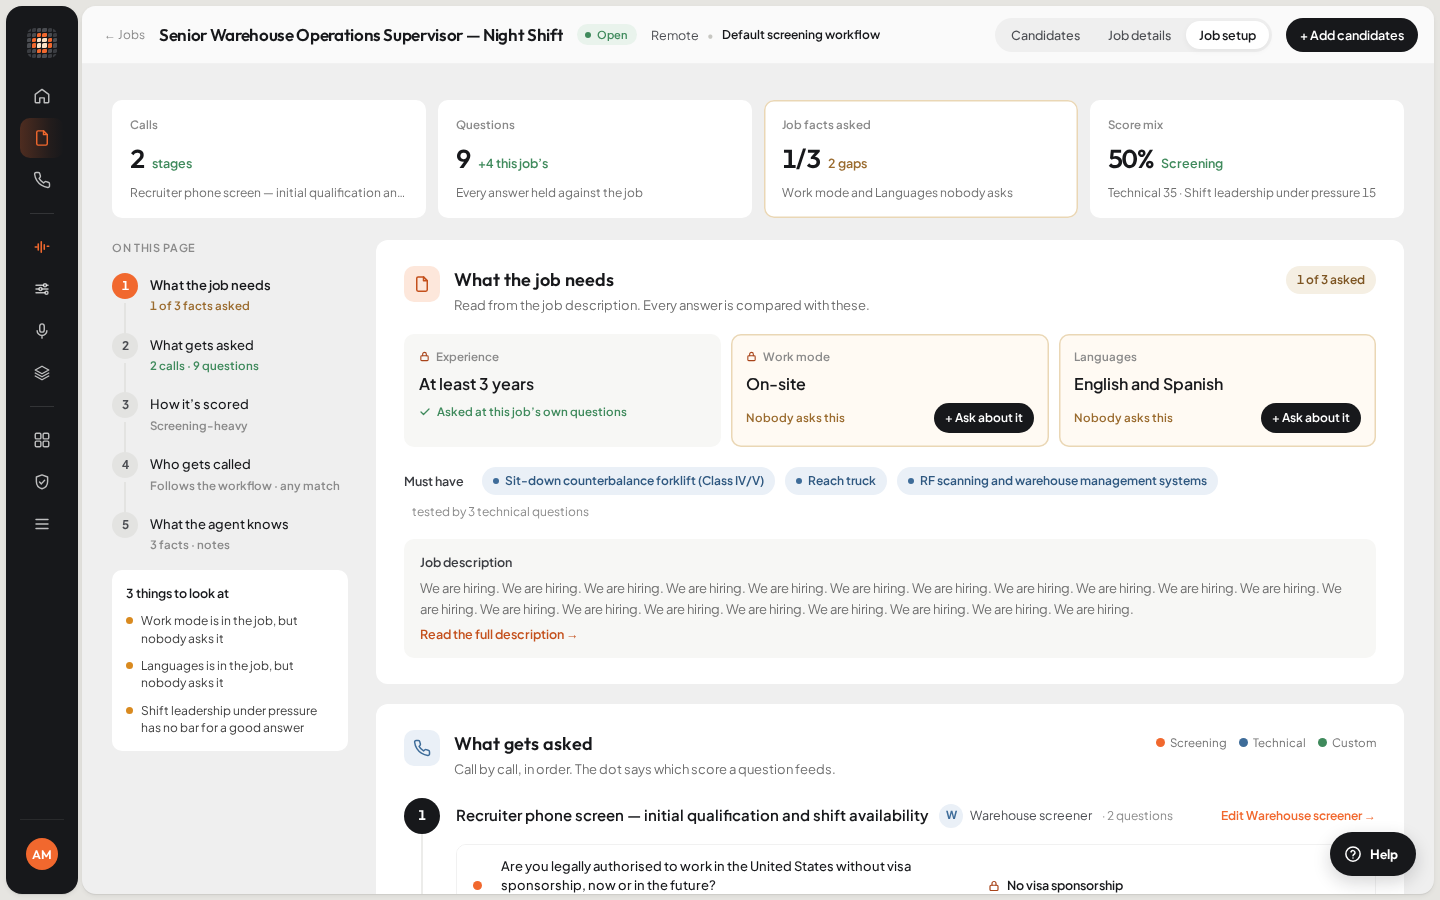Click the microphone icon in sidebar

click(x=42, y=331)
